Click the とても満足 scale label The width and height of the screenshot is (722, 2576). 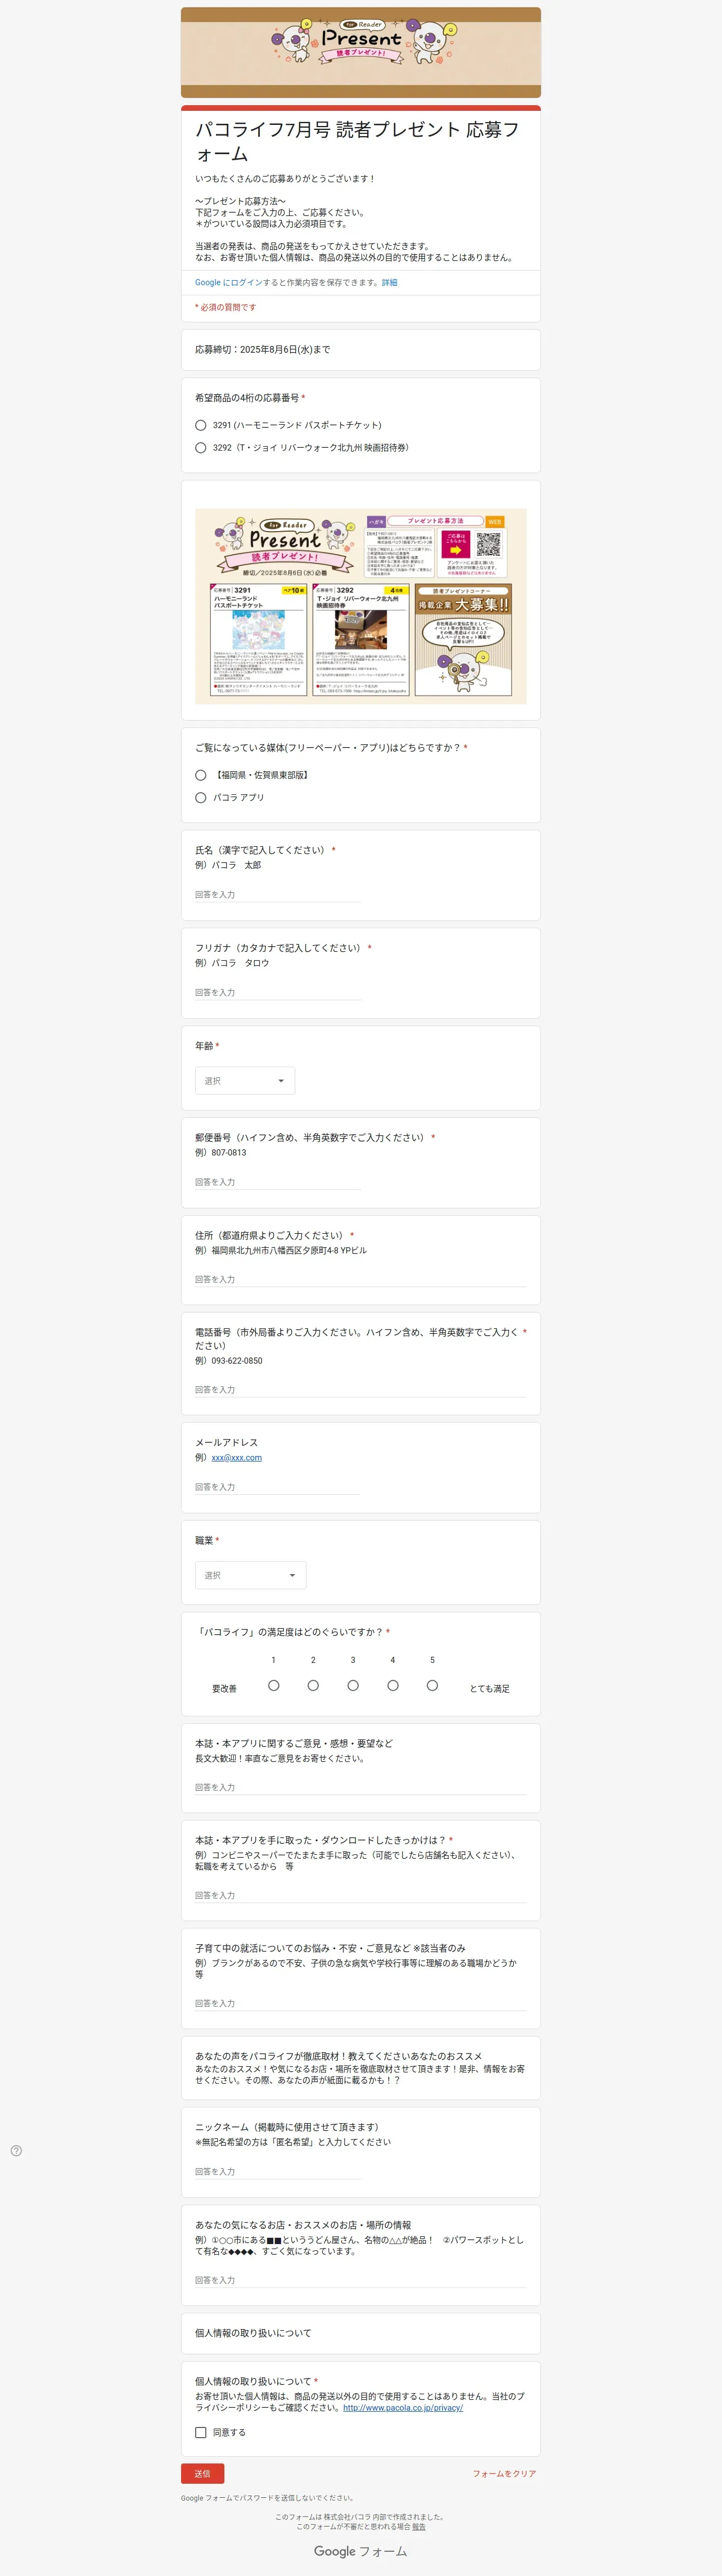click(x=490, y=1689)
